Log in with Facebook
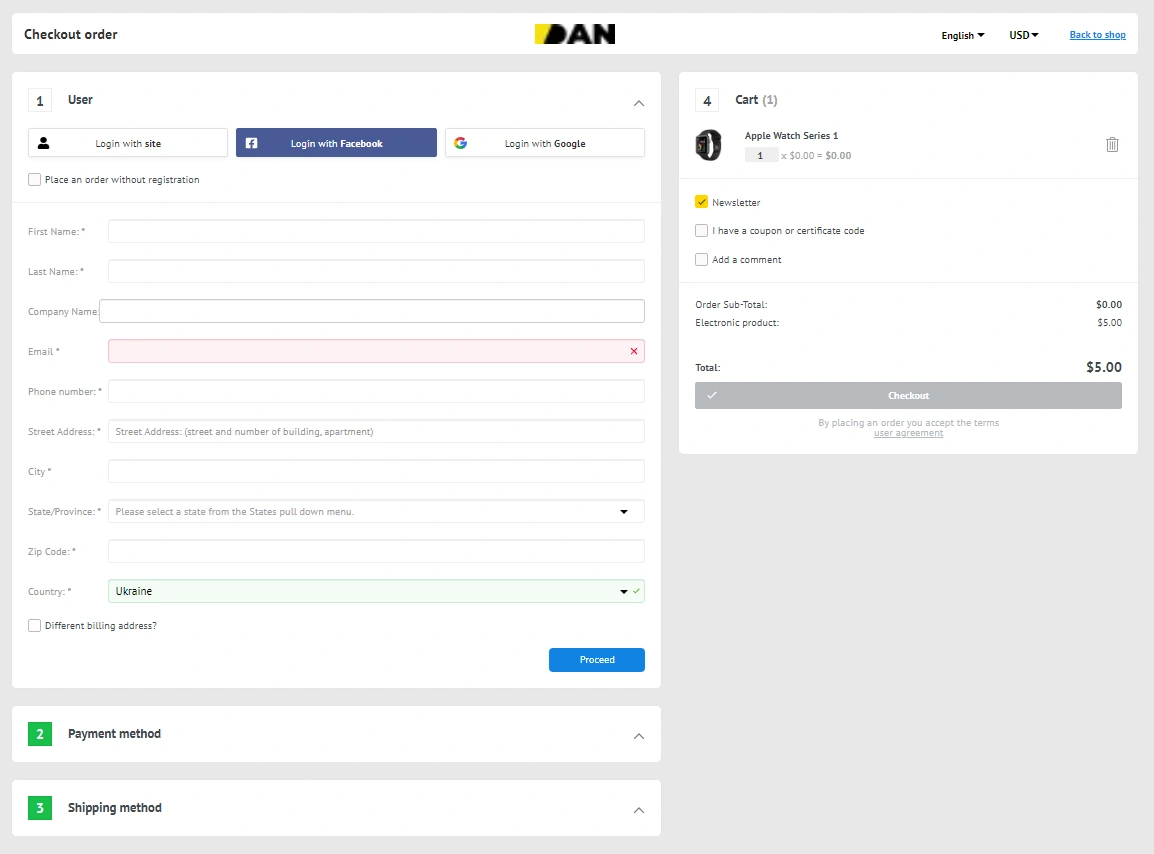1154x854 pixels. click(336, 143)
